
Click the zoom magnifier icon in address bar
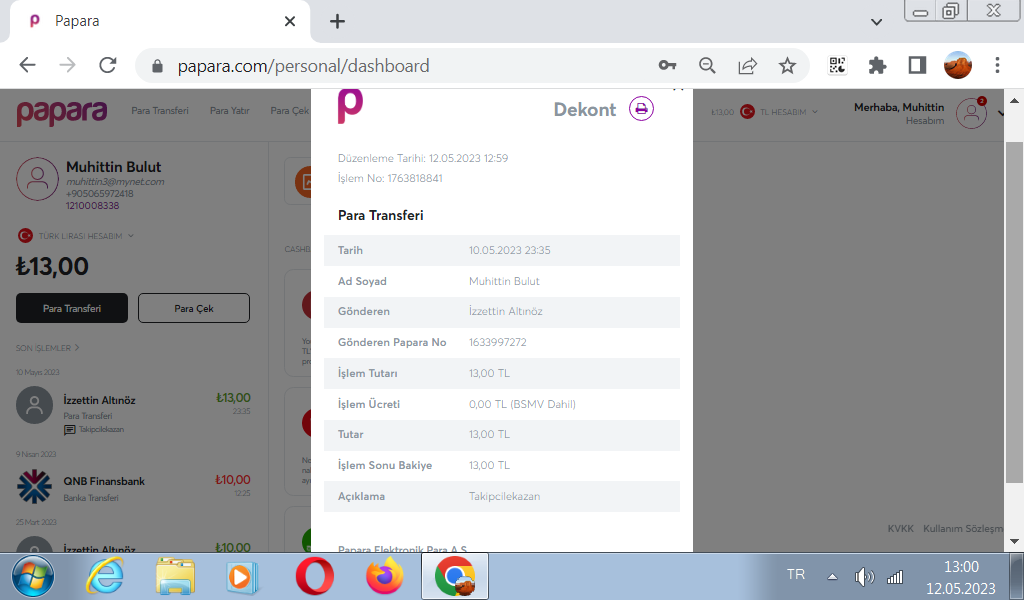(707, 65)
